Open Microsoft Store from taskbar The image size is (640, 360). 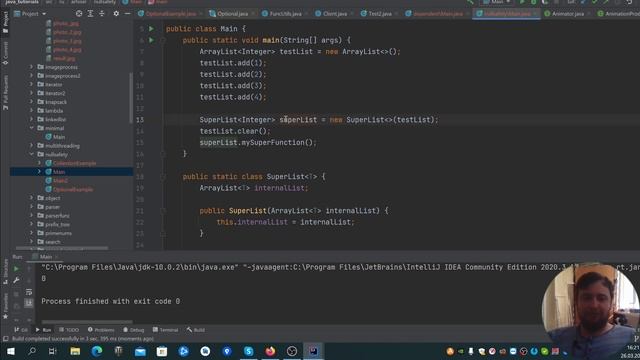point(162,351)
